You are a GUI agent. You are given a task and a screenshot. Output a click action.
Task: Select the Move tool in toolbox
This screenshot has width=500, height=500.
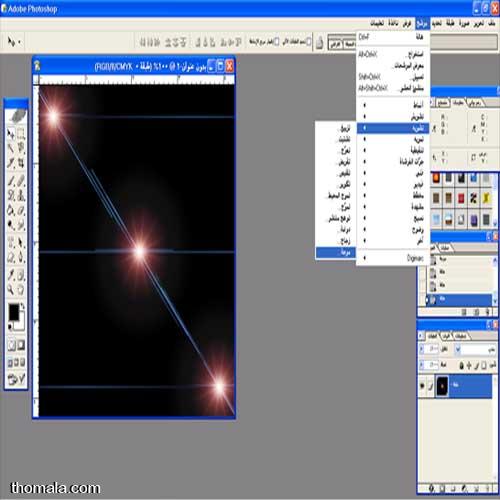click(x=11, y=134)
